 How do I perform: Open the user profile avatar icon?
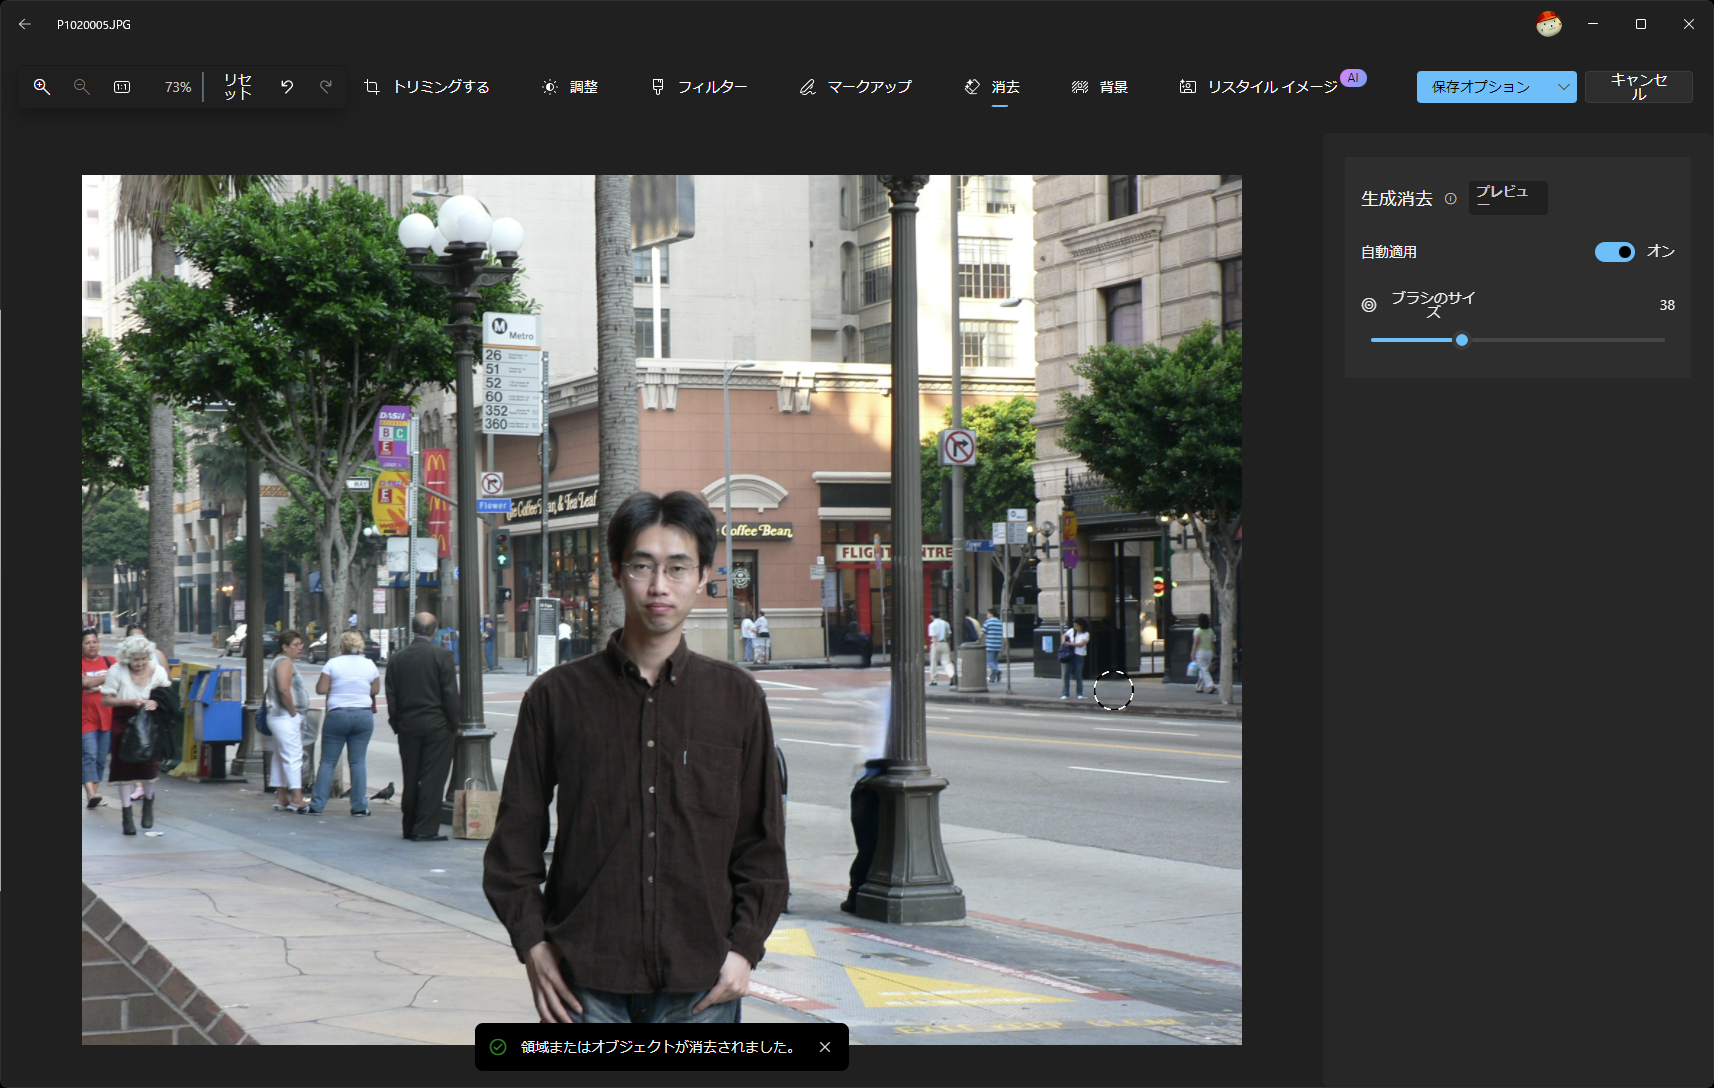pos(1548,24)
